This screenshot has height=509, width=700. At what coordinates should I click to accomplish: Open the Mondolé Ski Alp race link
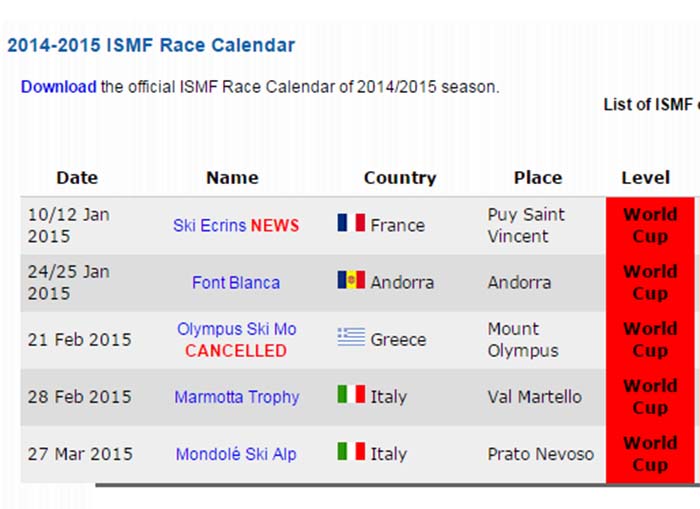pyautogui.click(x=236, y=454)
